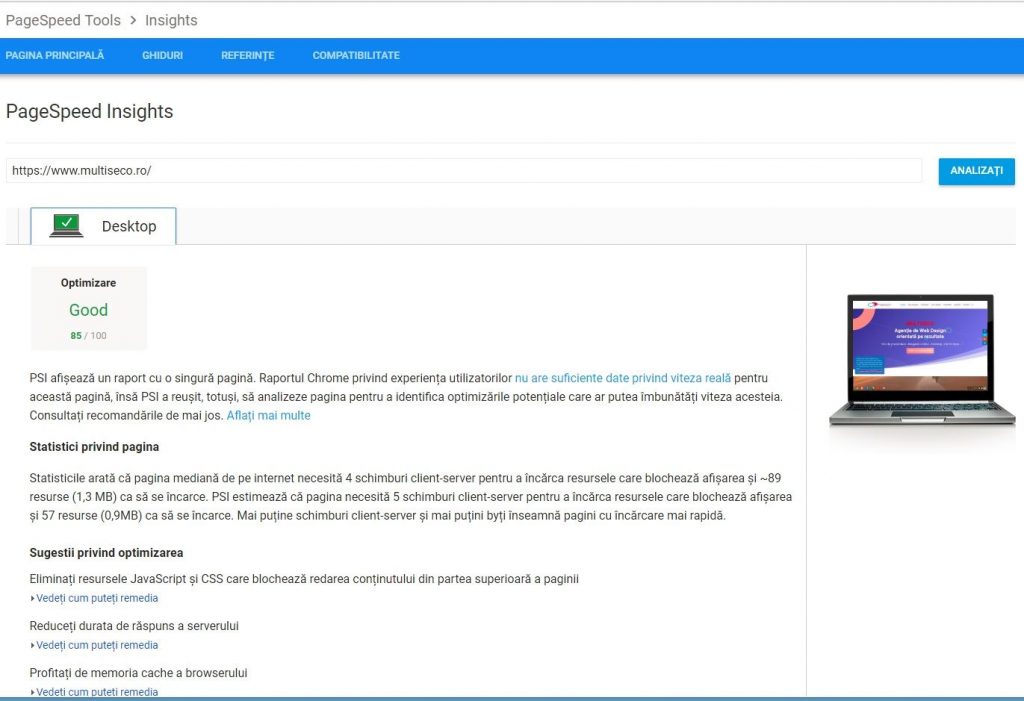This screenshot has width=1024, height=701.
Task: Follow the 'Aflați mai multe' link
Action: click(268, 416)
